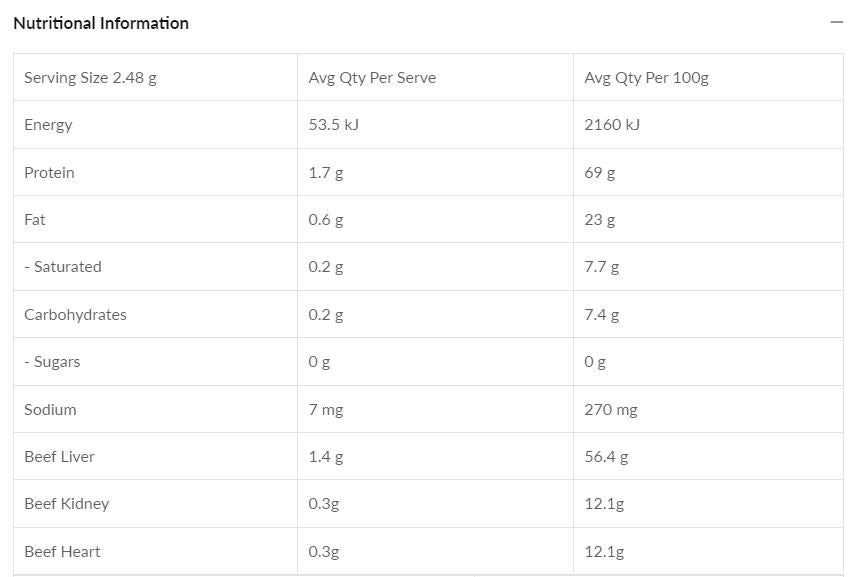850x577 pixels.
Task: Click the Beef Kidney row label
Action: click(x=66, y=504)
